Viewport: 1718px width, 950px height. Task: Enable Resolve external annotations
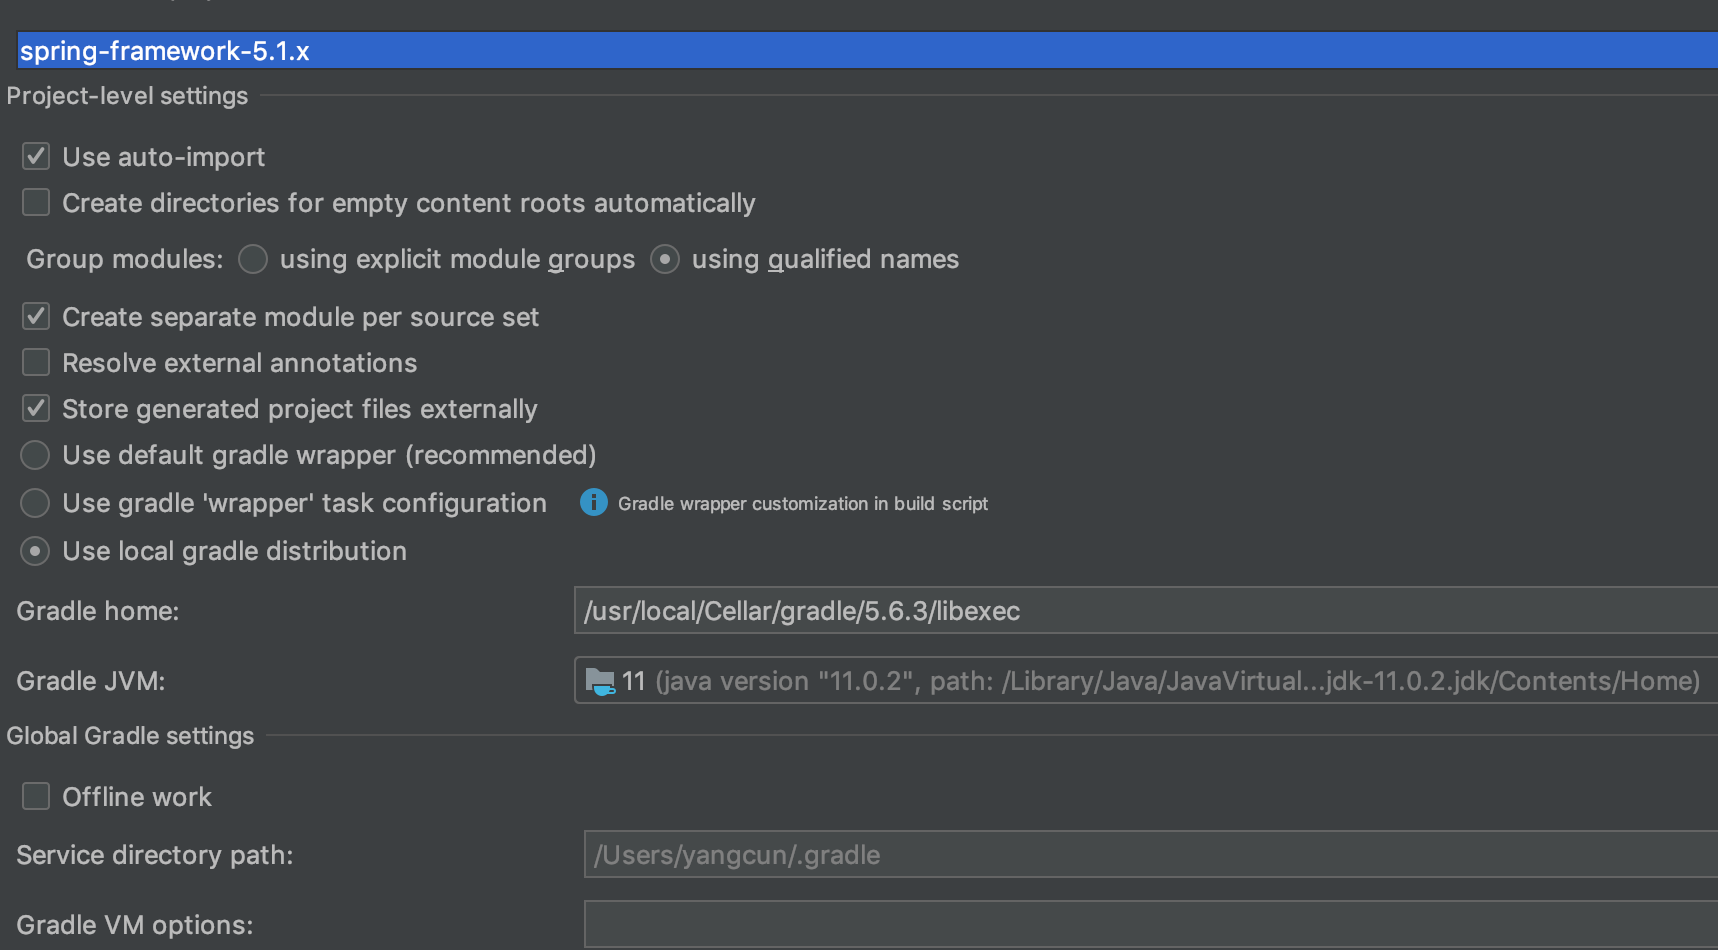point(36,362)
